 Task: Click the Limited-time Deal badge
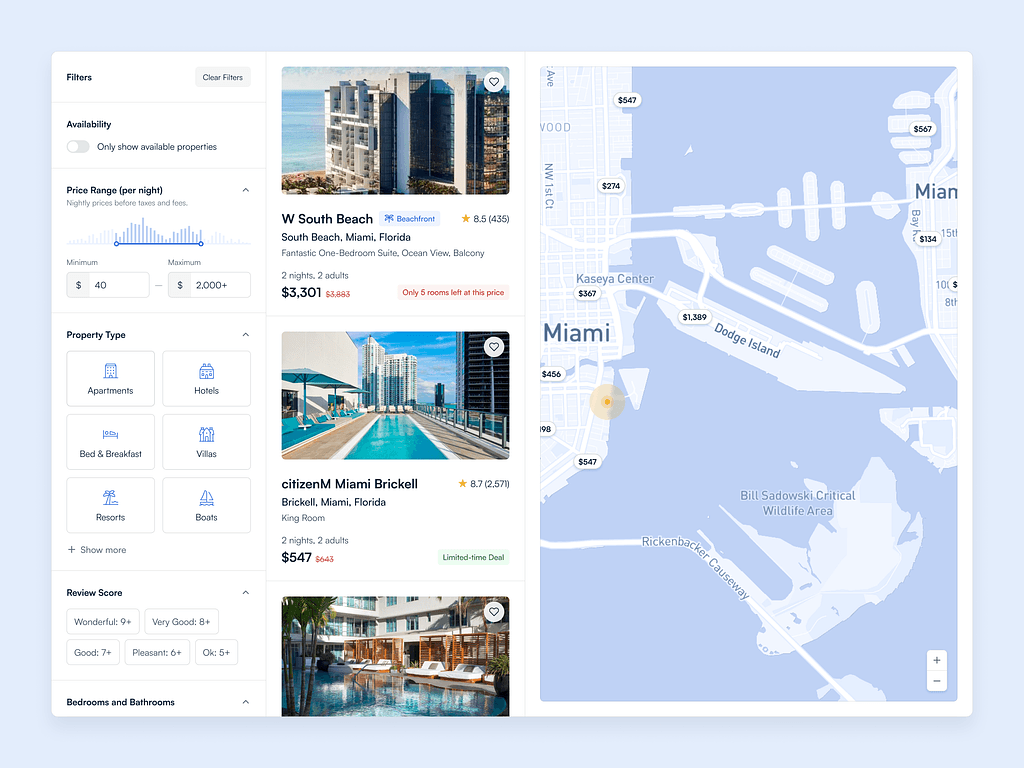473,557
